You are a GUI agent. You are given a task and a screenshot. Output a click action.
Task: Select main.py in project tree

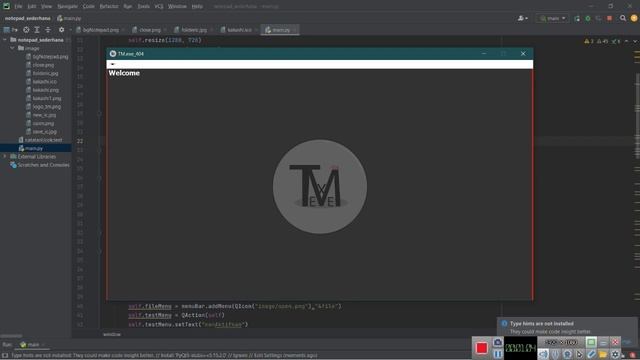point(31,148)
